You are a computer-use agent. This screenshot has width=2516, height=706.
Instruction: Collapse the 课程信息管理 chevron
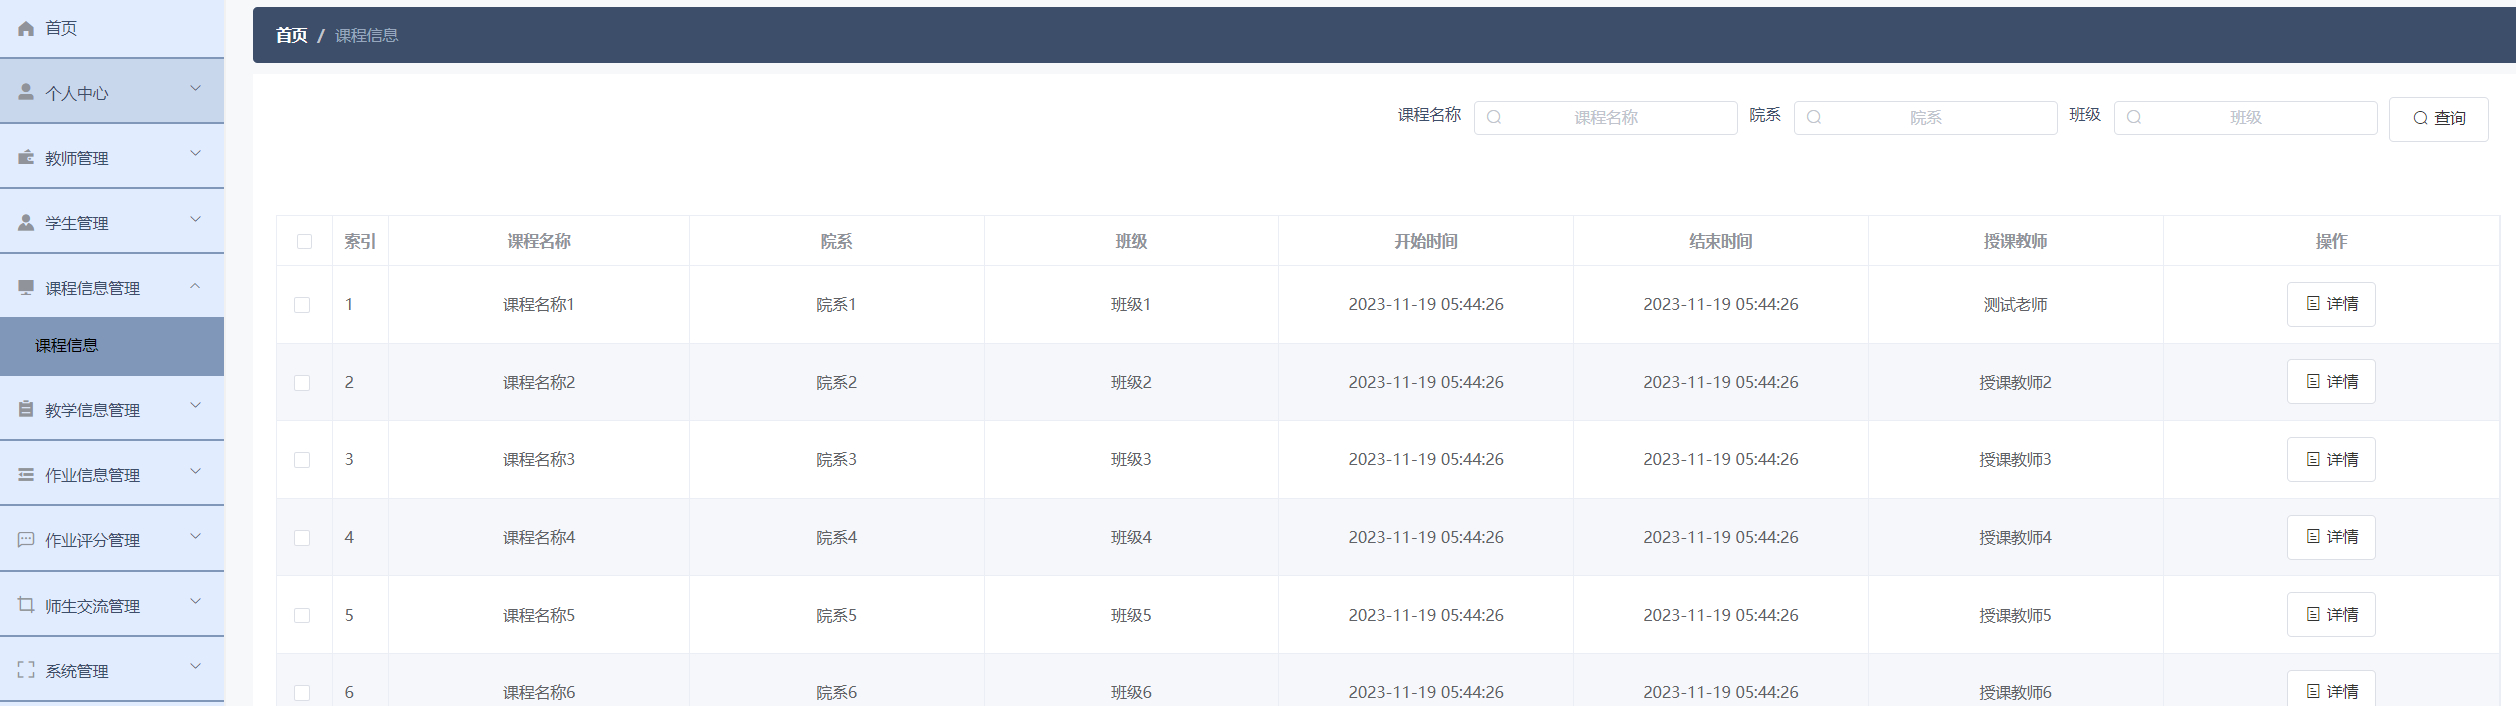click(196, 285)
